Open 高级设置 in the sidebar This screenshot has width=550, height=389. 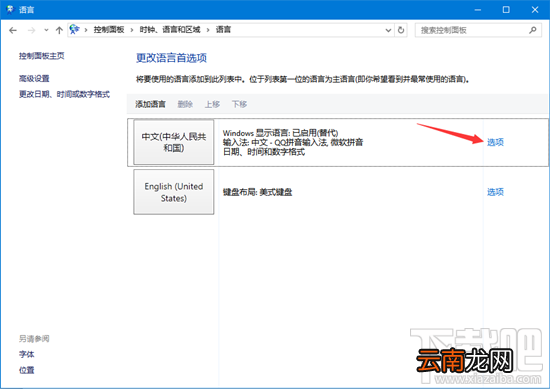pyautogui.click(x=34, y=79)
